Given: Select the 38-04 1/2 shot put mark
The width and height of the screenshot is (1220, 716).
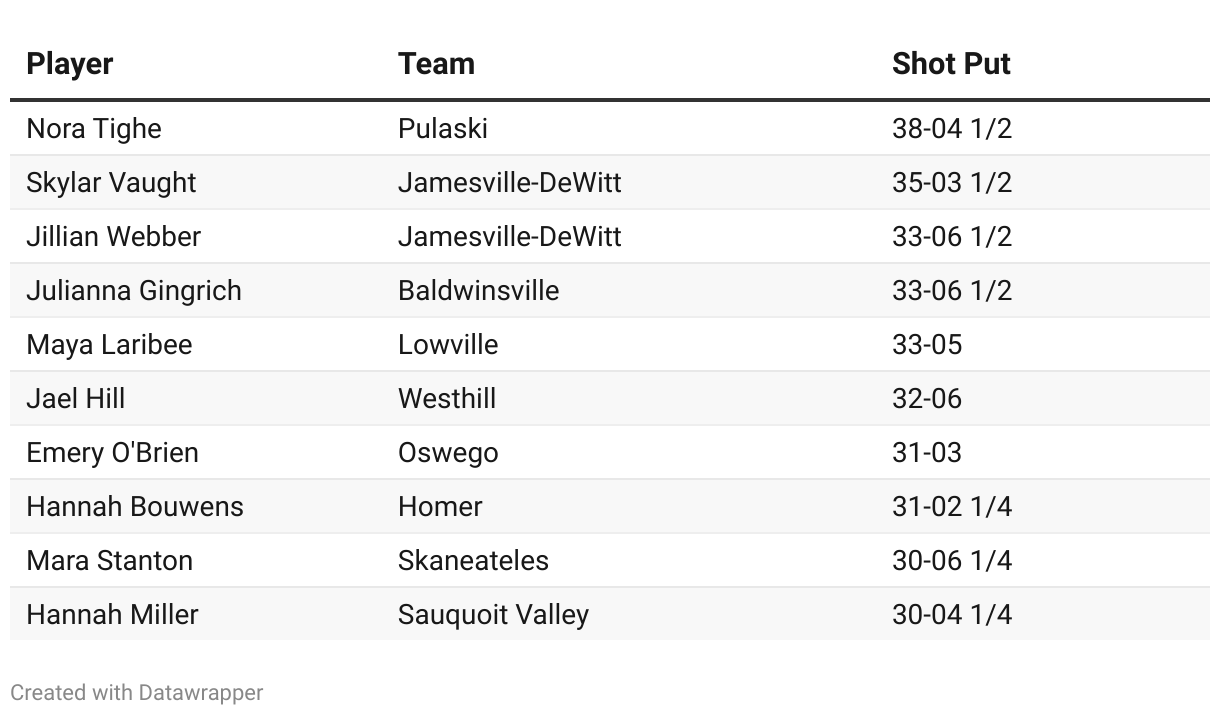Looking at the screenshot, I should click(952, 129).
